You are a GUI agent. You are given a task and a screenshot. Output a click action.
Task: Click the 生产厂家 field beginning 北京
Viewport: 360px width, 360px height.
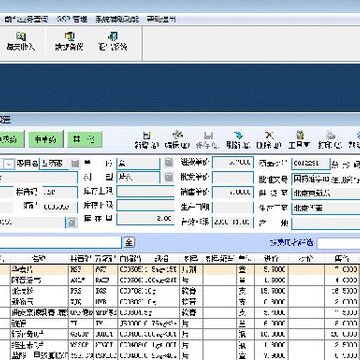point(326,208)
